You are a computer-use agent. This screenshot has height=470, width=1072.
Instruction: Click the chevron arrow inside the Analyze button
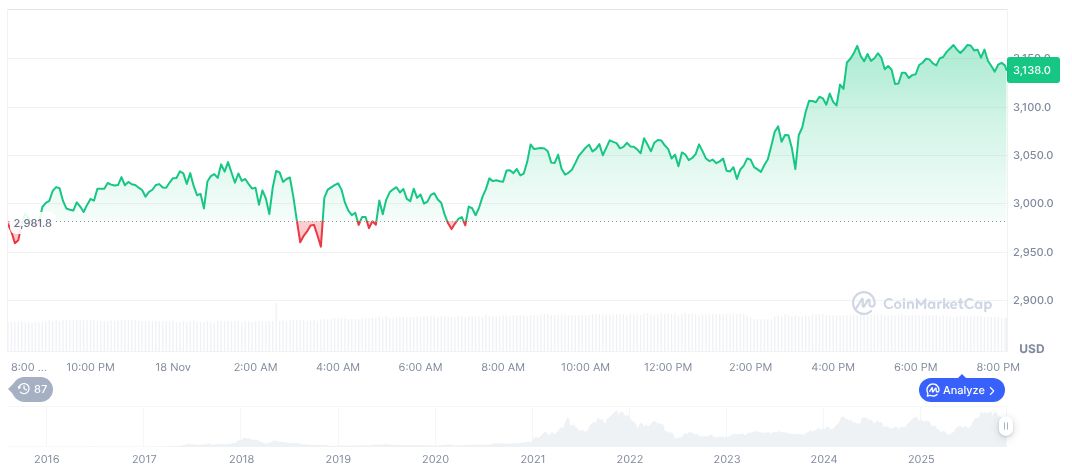click(992, 390)
